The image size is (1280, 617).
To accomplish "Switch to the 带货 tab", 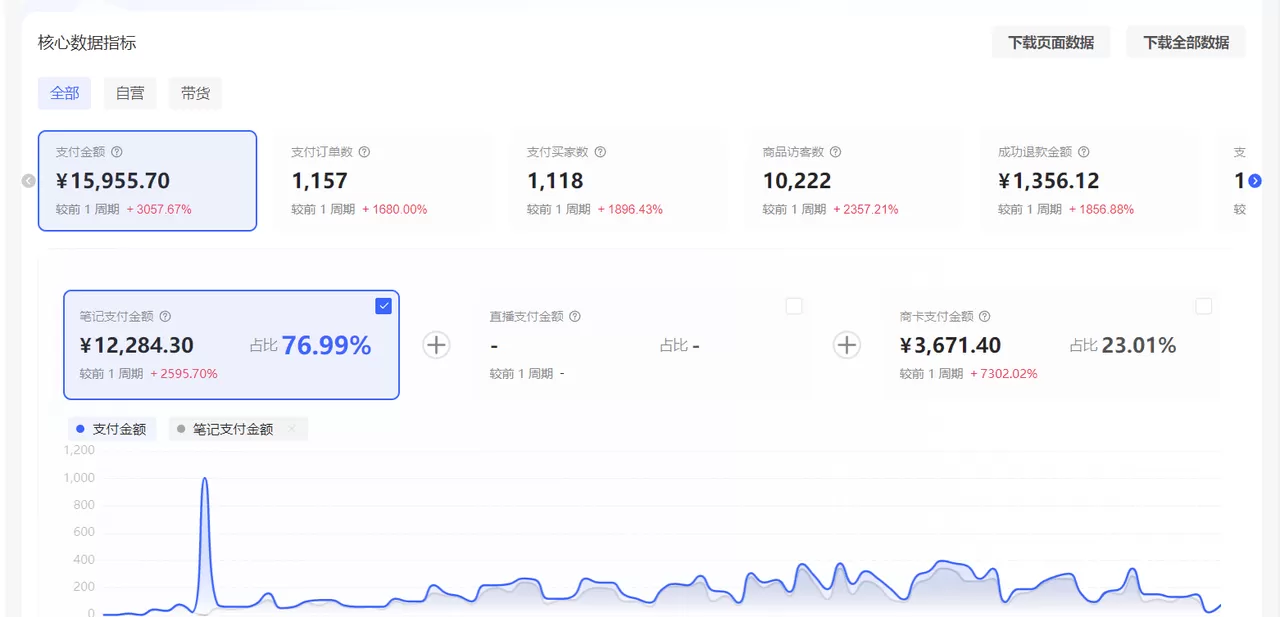I will coord(195,93).
